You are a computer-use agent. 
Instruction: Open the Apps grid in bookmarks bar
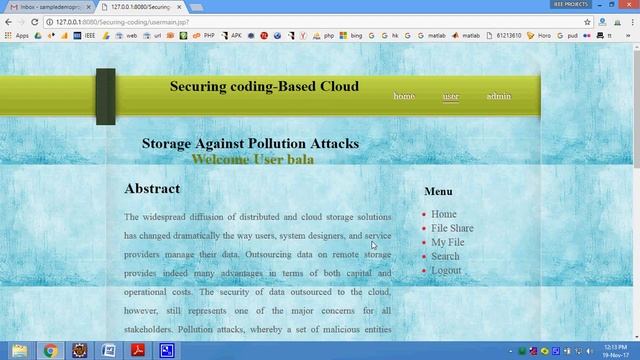click(17, 36)
